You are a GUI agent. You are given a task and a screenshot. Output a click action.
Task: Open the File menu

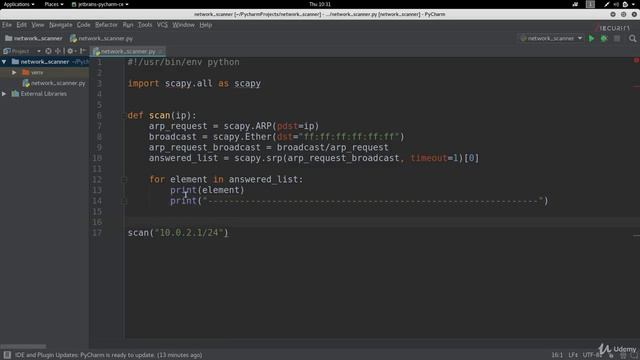point(7,25)
